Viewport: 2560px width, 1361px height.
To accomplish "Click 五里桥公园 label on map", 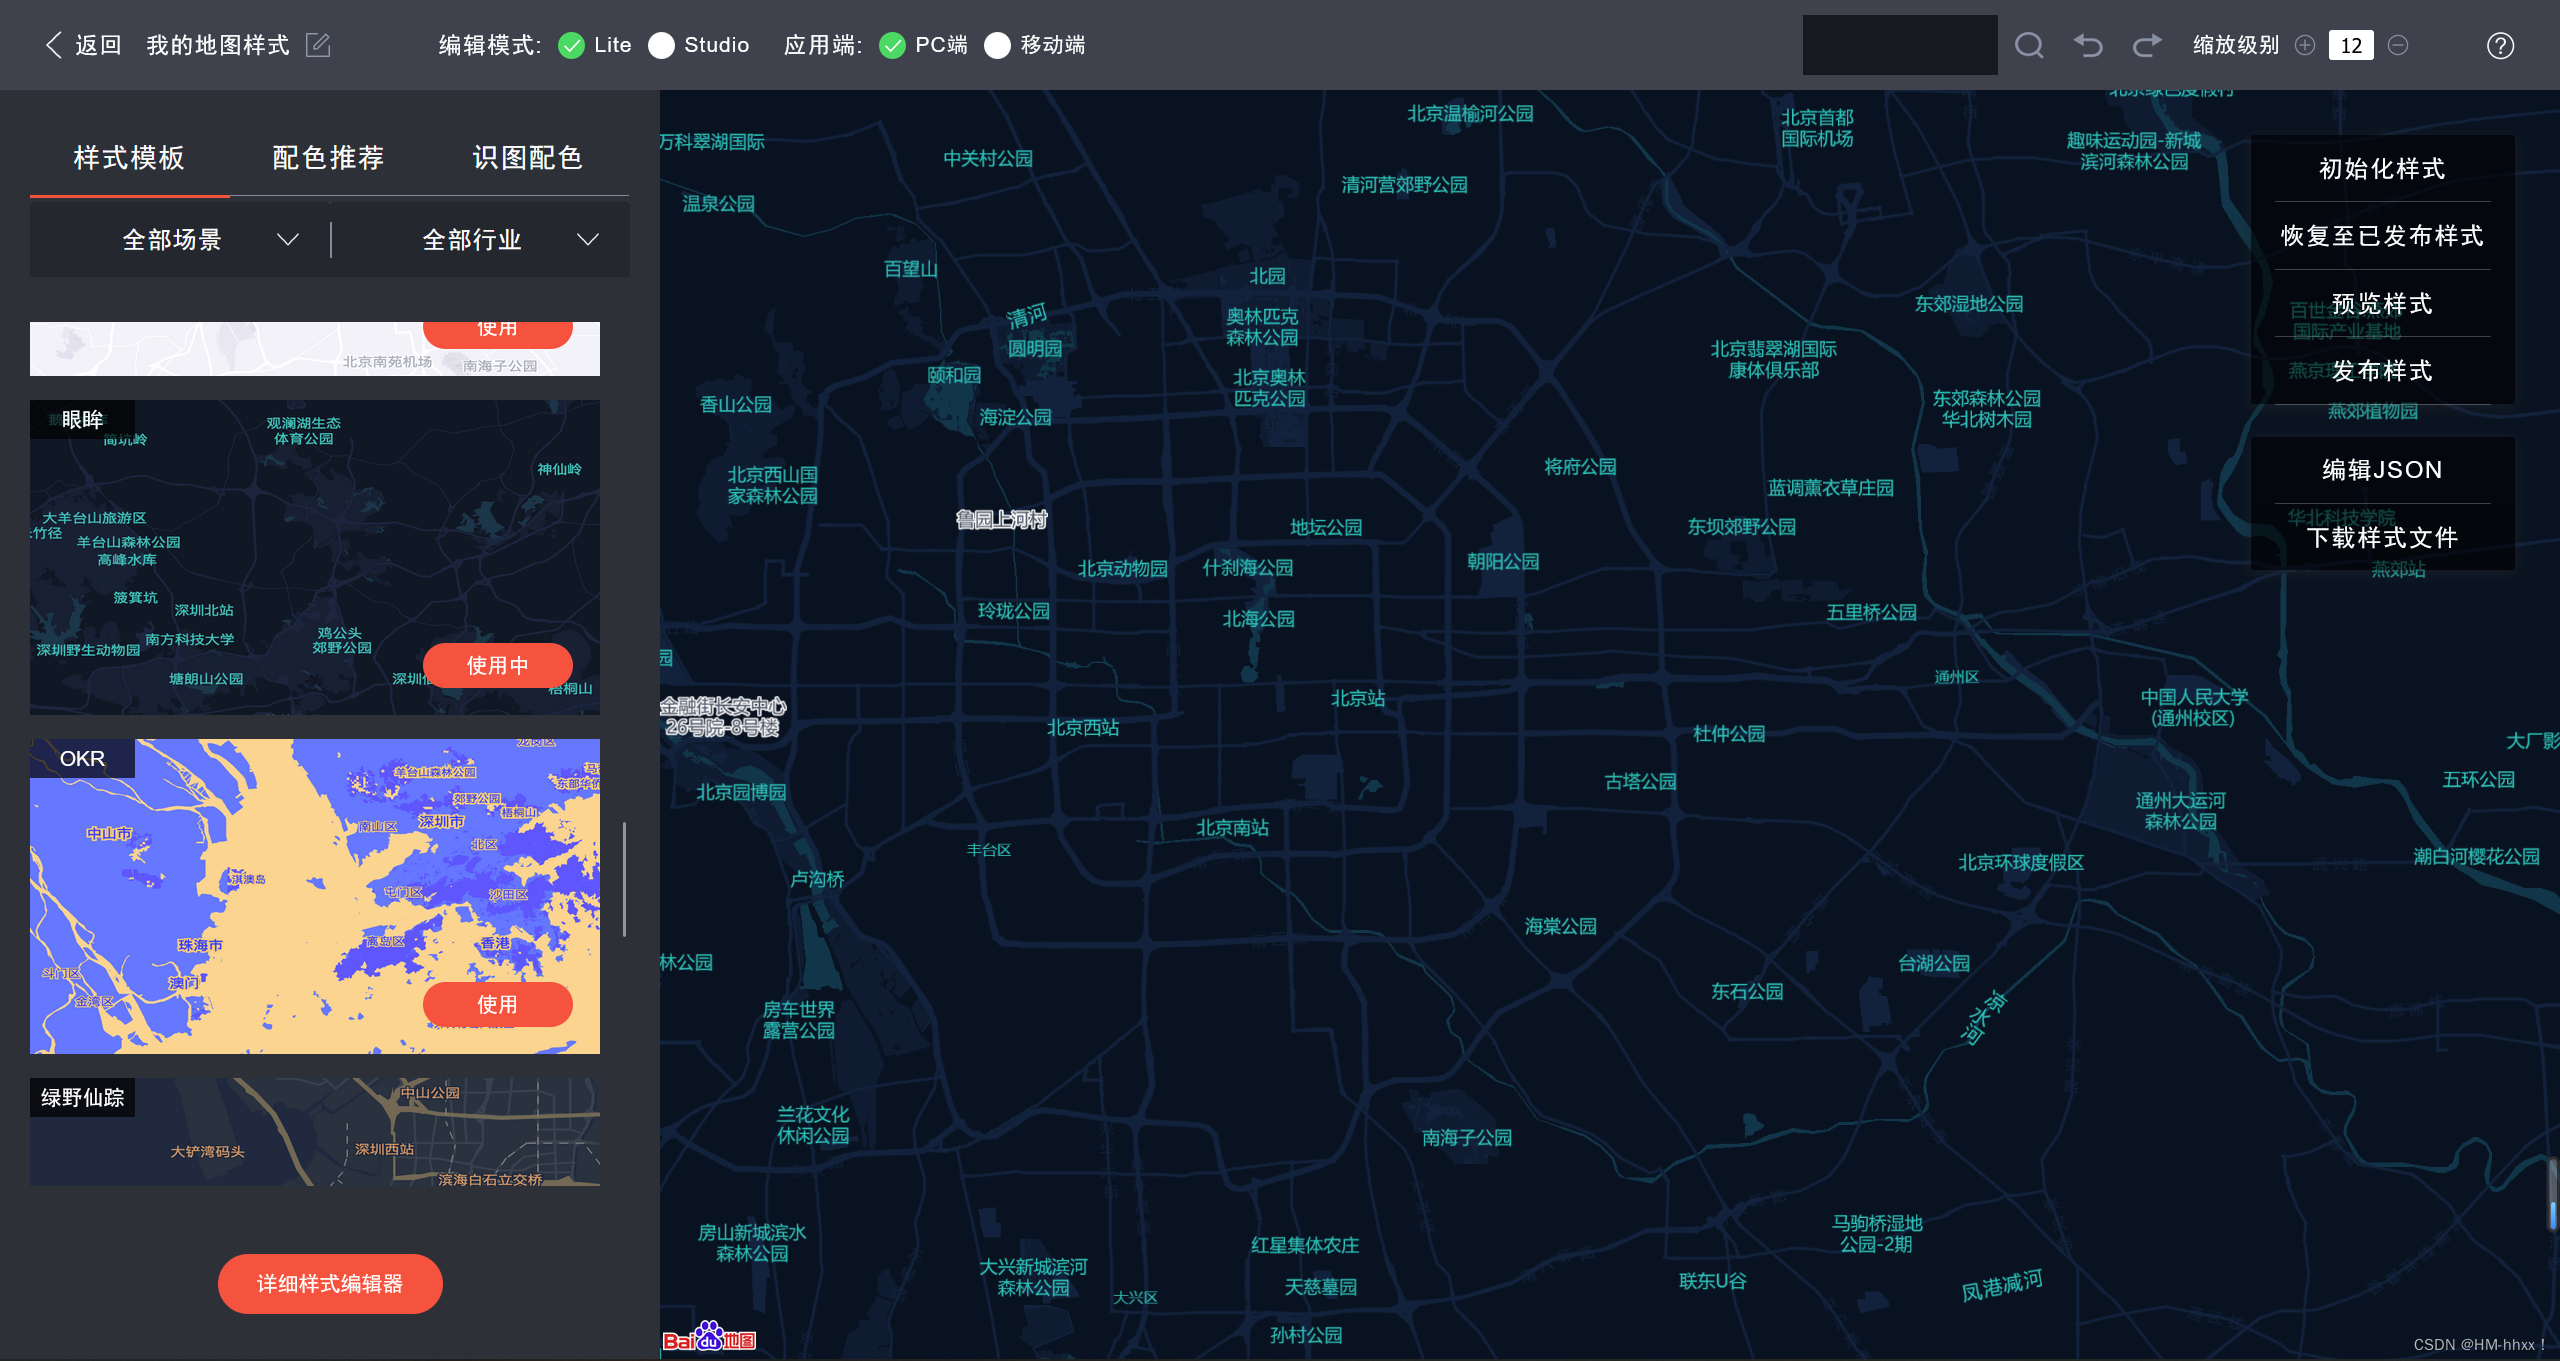I will pyautogui.click(x=1872, y=612).
